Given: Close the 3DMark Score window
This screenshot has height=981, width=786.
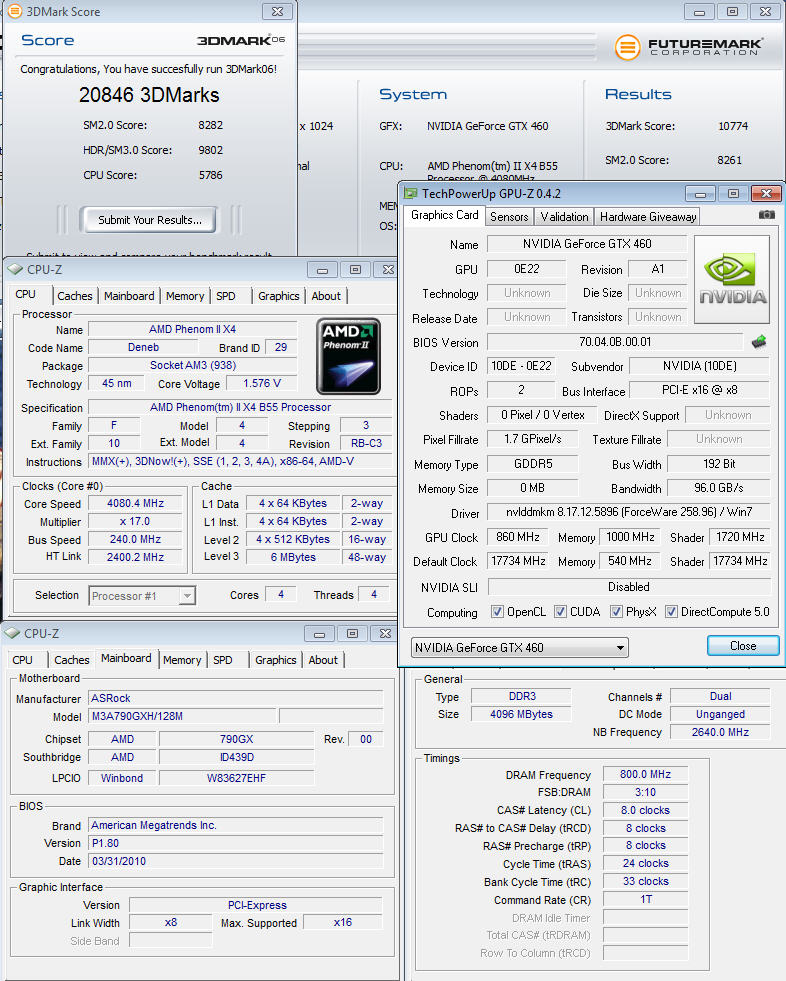Looking at the screenshot, I should [x=277, y=11].
